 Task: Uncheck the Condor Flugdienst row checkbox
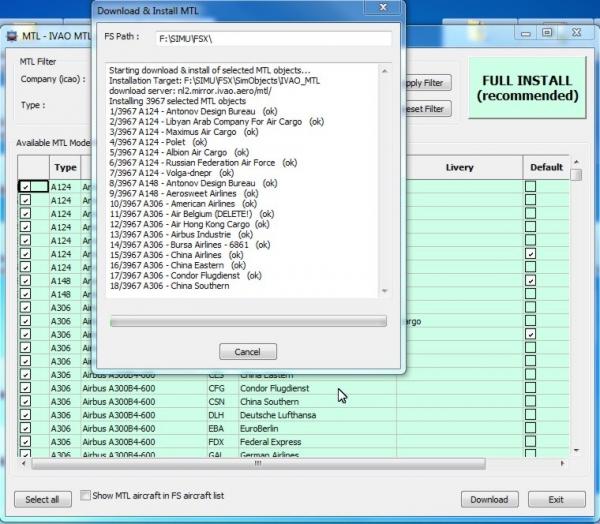[x=25, y=388]
